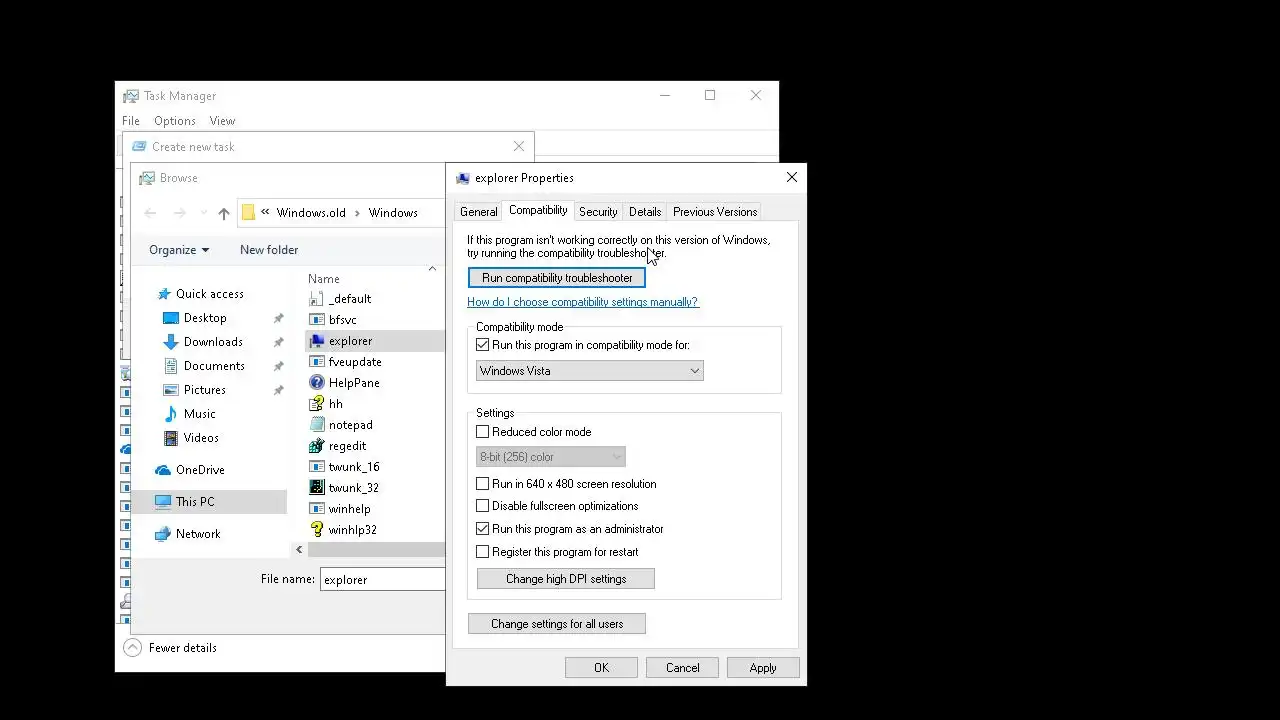Expand hidden breadcrumb path chevrons
The width and height of the screenshot is (1280, 720).
pyautogui.click(x=265, y=213)
